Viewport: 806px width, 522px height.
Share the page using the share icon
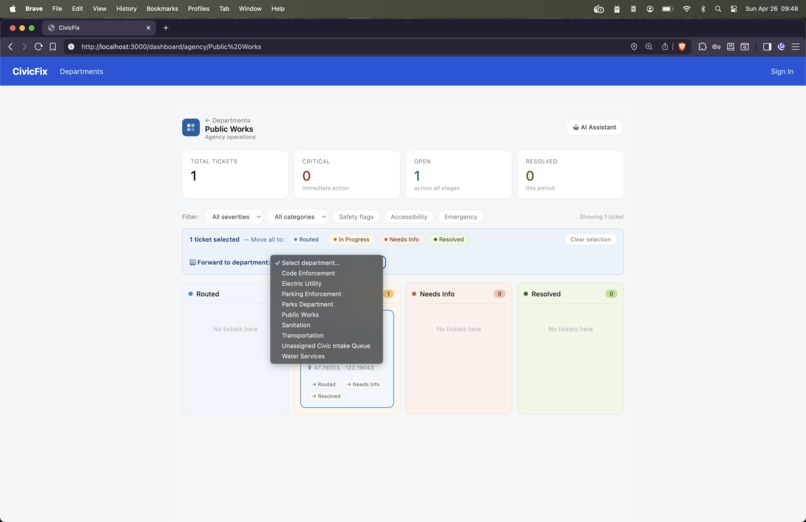pos(665,47)
